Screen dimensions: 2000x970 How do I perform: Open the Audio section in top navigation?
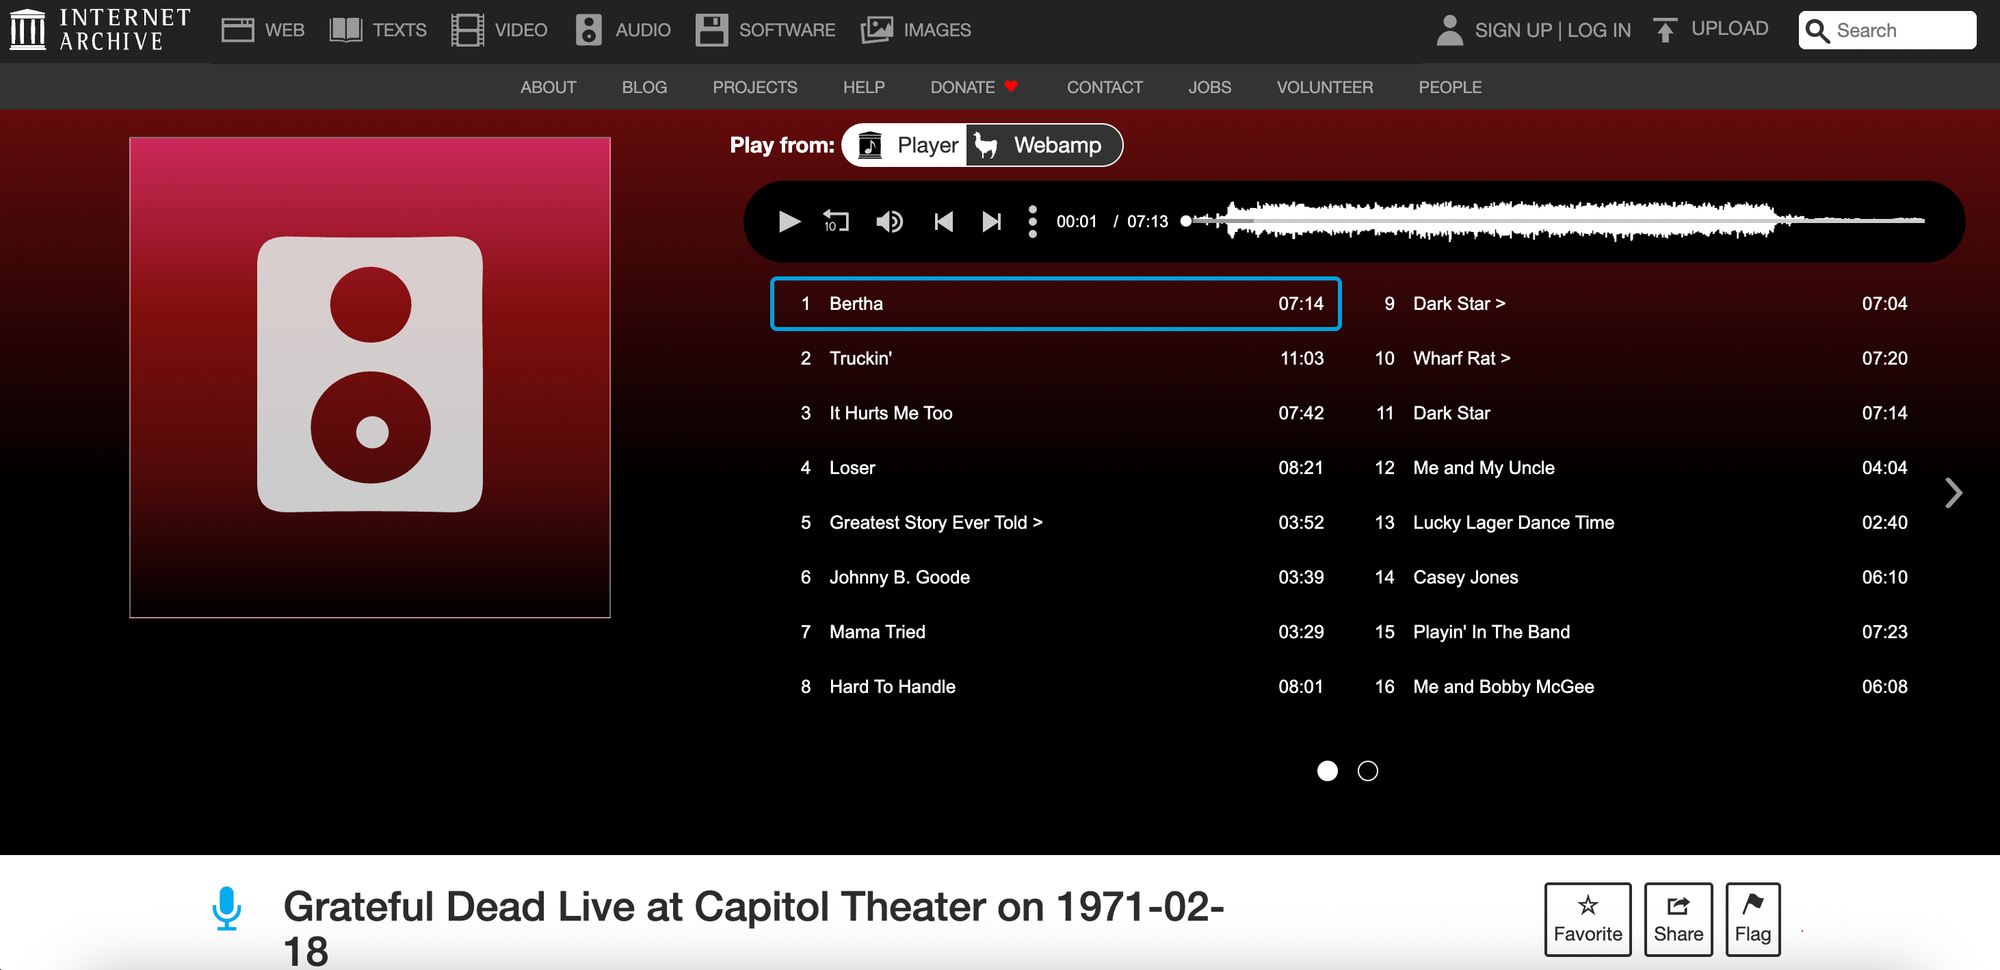623,30
